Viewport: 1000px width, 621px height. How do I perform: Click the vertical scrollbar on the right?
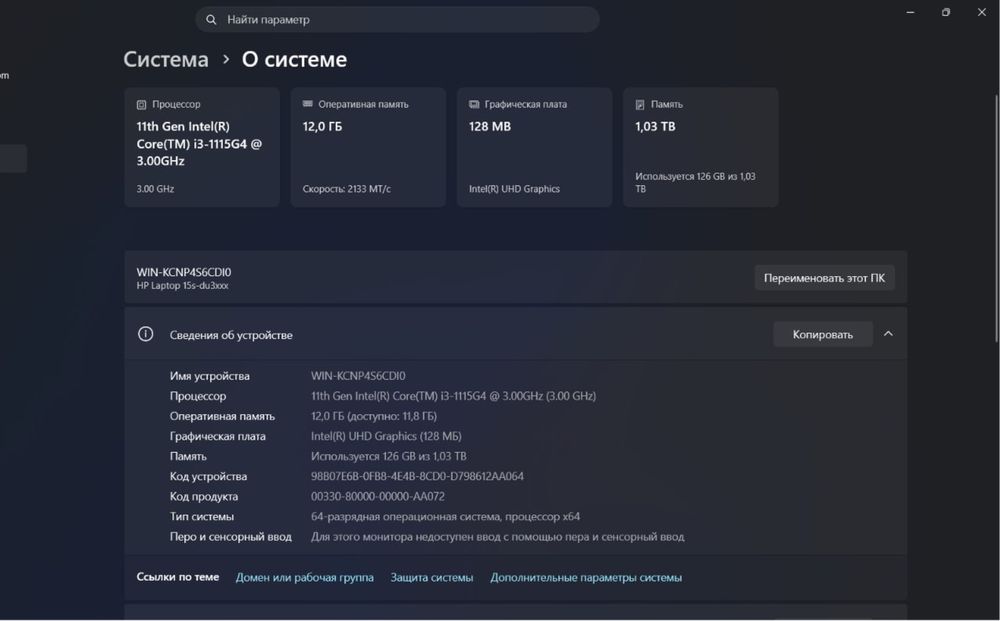coord(996,220)
